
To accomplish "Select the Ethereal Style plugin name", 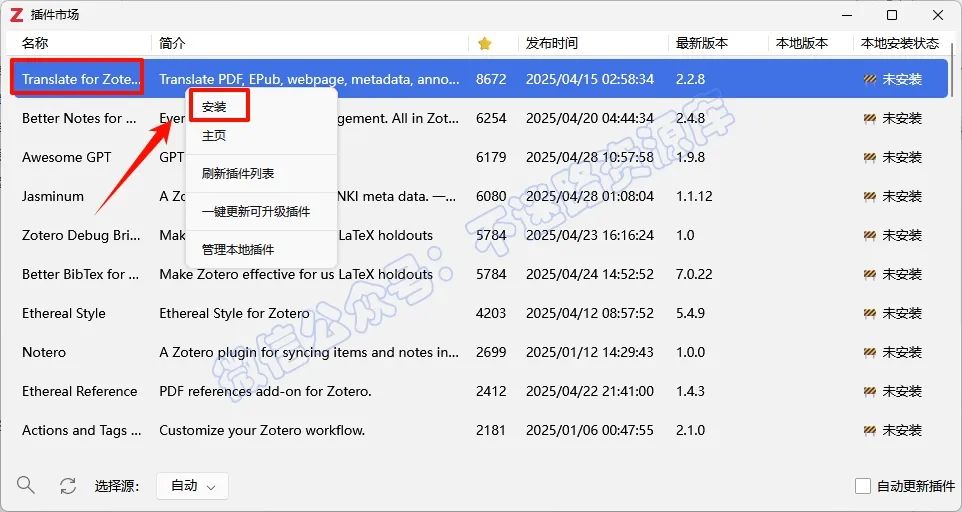I will tap(64, 313).
